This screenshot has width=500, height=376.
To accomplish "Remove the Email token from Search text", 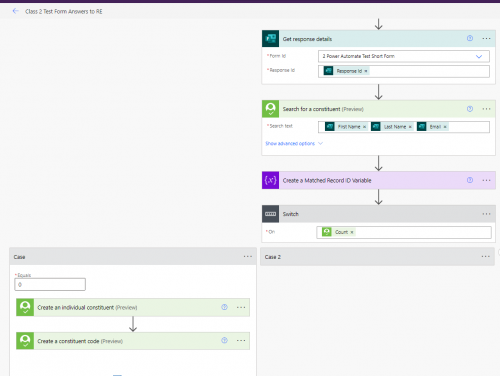I will [x=445, y=127].
